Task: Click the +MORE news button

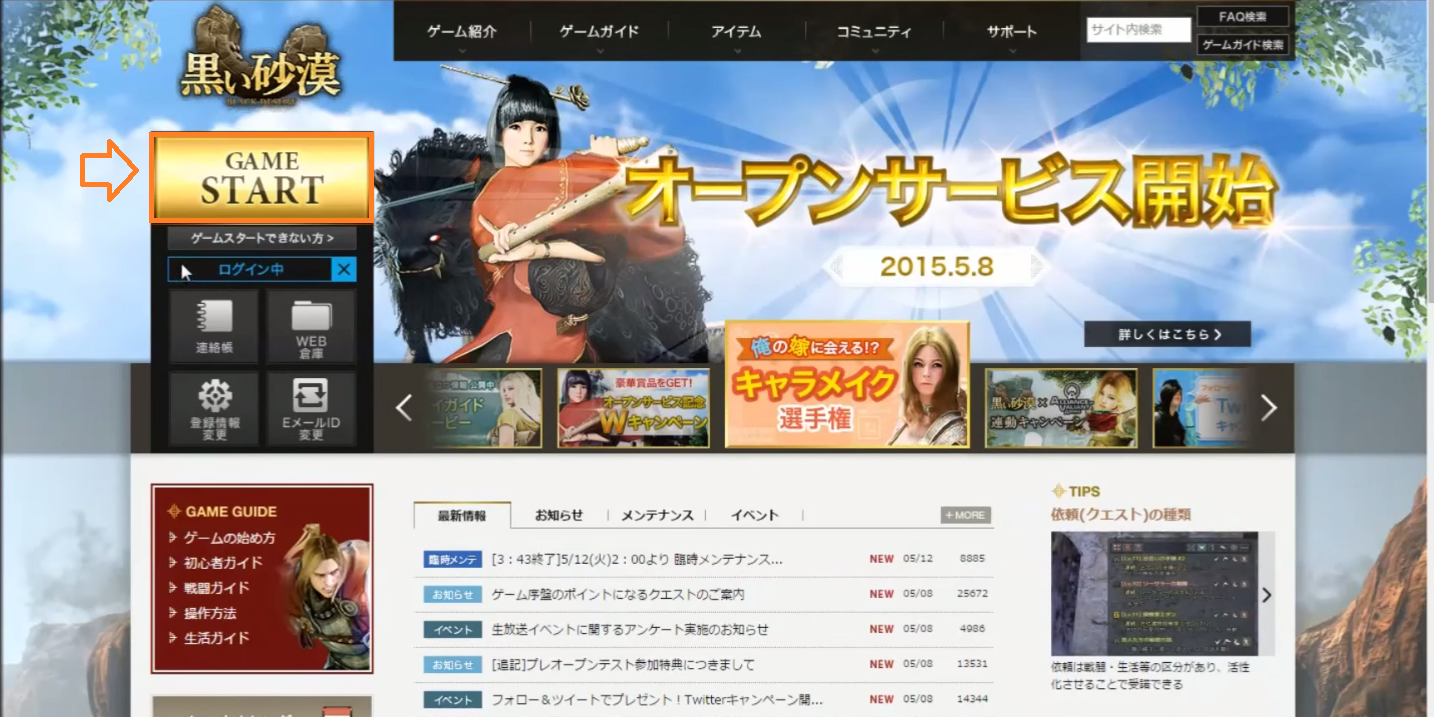Action: coord(965,515)
